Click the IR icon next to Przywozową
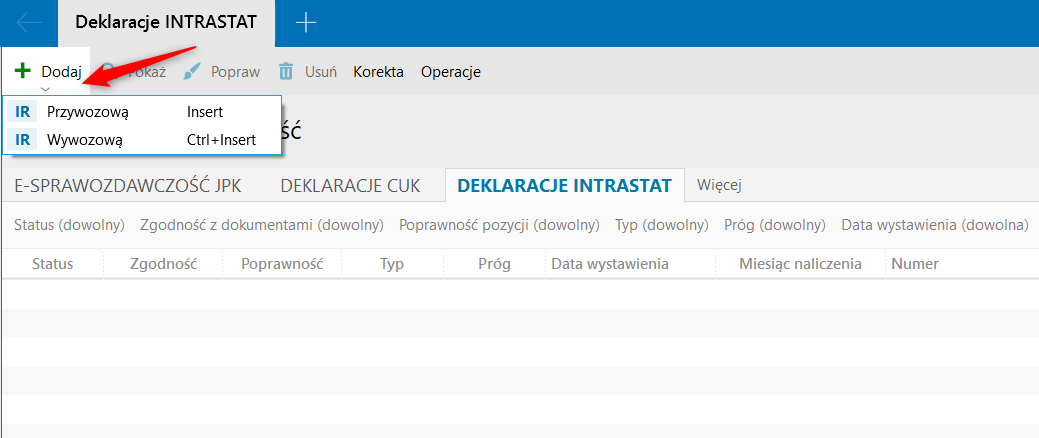The height and width of the screenshot is (438, 1039). (23, 112)
